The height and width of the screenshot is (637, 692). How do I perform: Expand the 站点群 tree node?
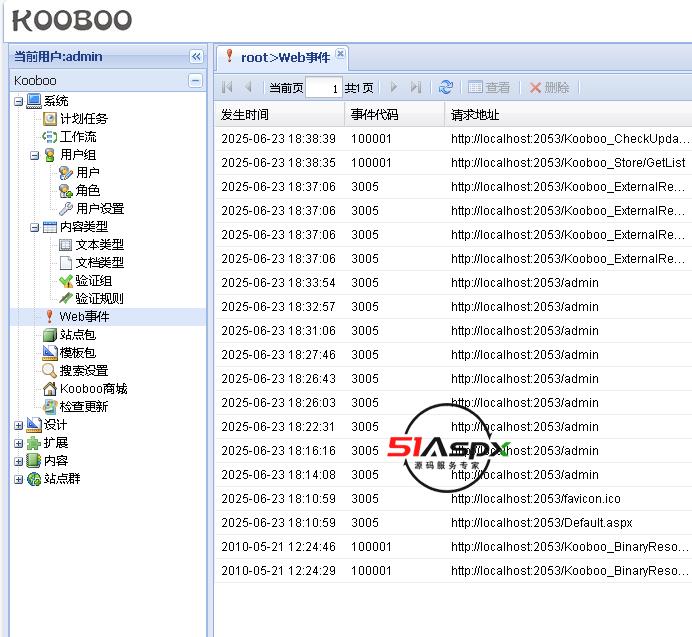19,479
